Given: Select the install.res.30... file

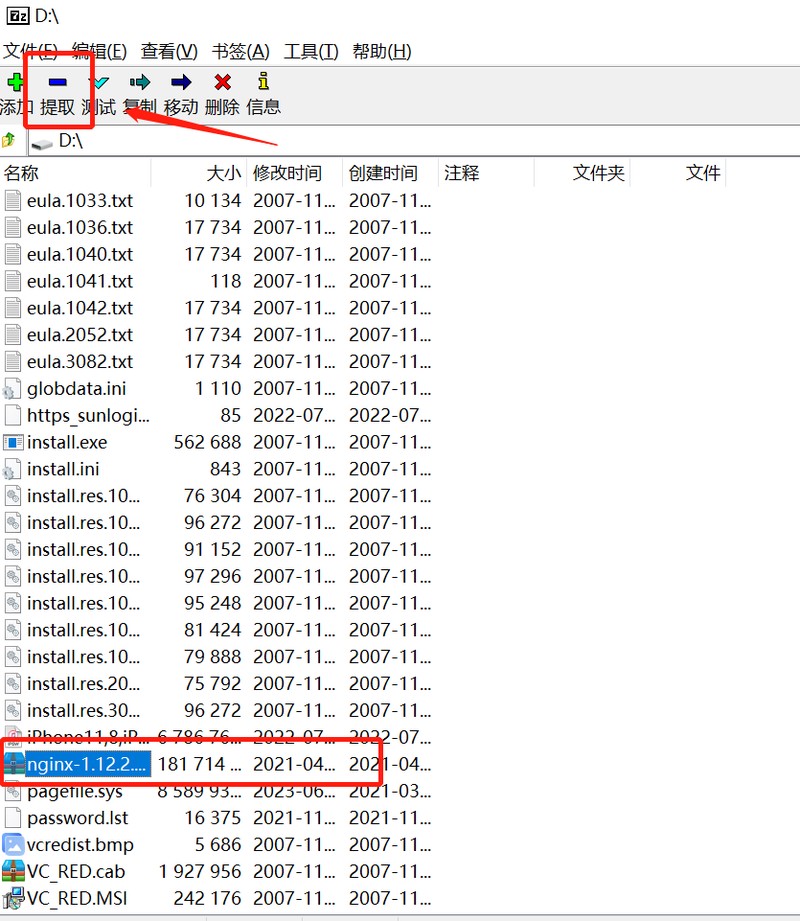Looking at the screenshot, I should (x=83, y=711).
